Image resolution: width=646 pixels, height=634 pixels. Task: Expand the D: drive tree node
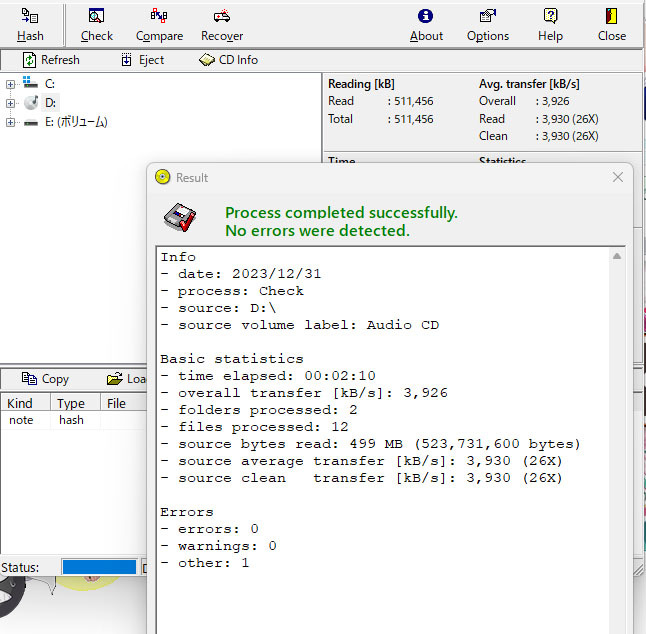[11, 103]
